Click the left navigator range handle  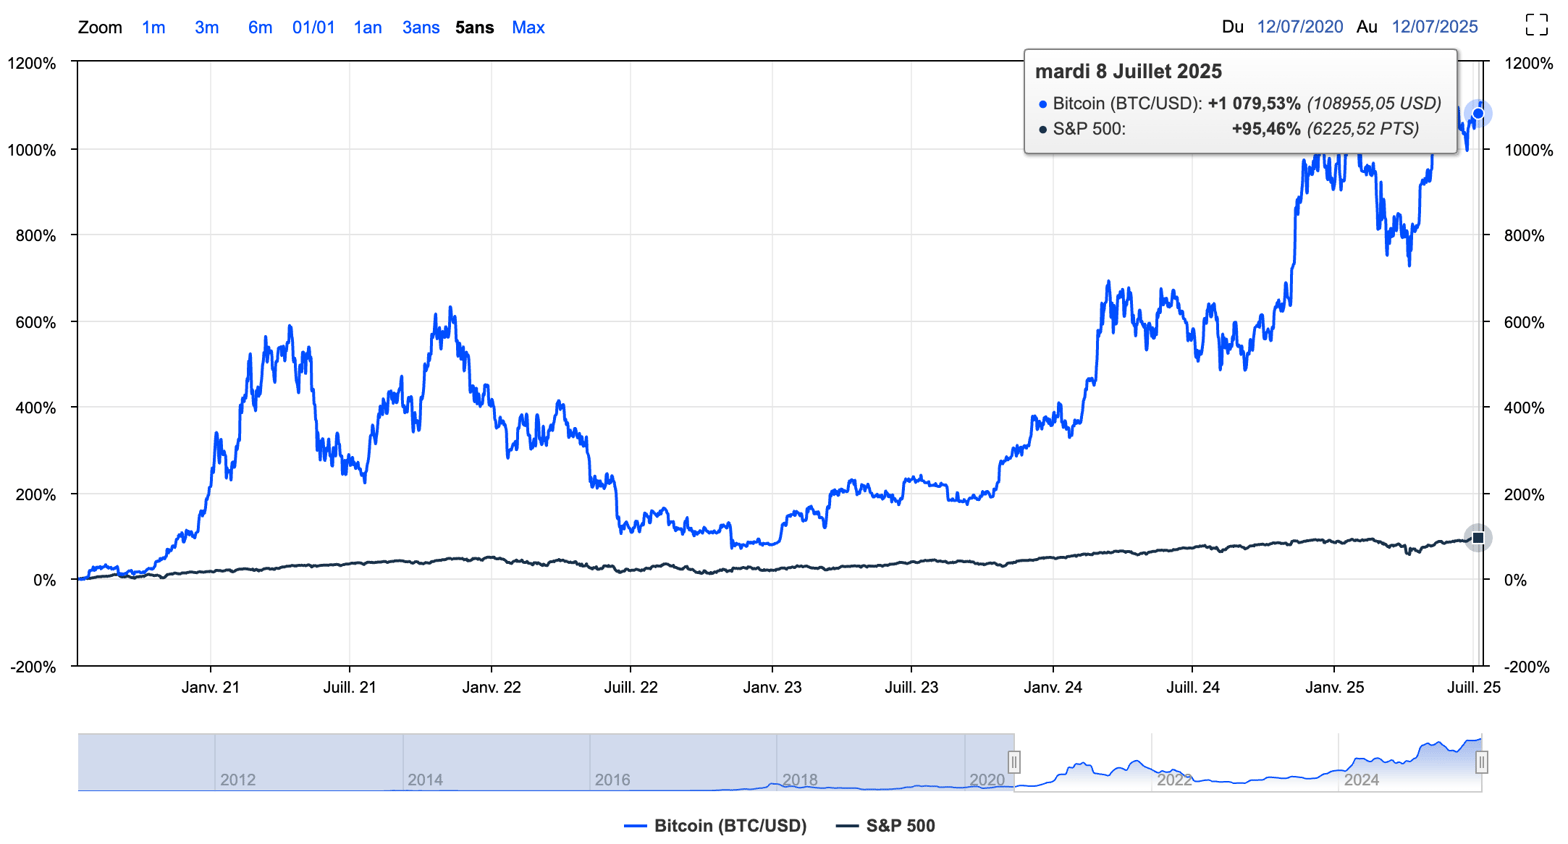pos(1014,762)
